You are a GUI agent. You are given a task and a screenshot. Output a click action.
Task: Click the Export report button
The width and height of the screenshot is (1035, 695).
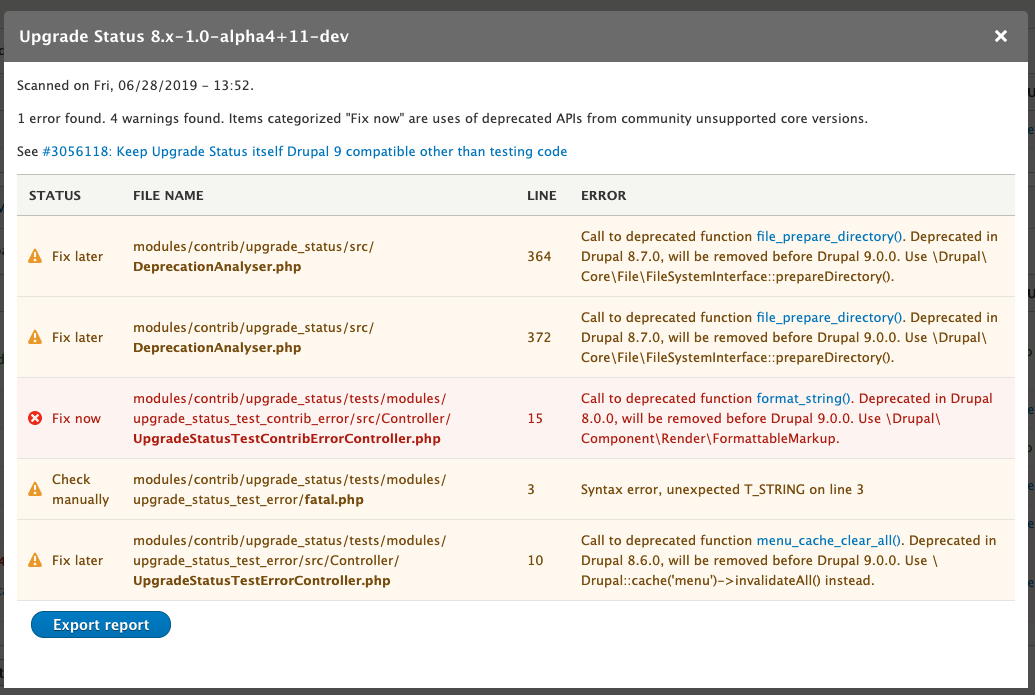point(101,624)
